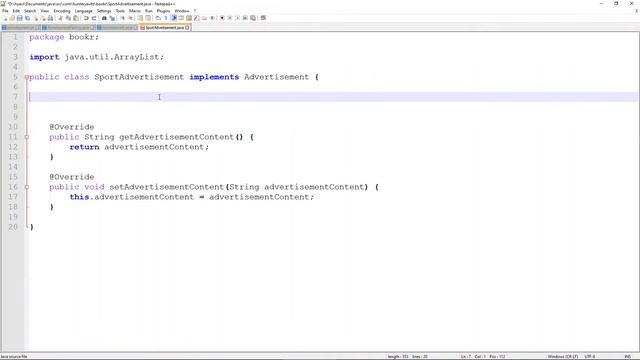This screenshot has width=640, height=360.
Task: Click the length and lines status bar field
Action: point(407,357)
